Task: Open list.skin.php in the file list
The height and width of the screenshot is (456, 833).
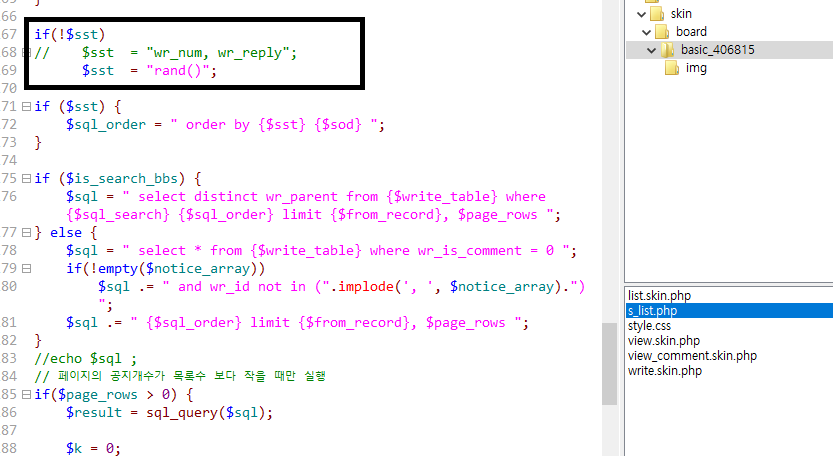Action: coord(668,296)
